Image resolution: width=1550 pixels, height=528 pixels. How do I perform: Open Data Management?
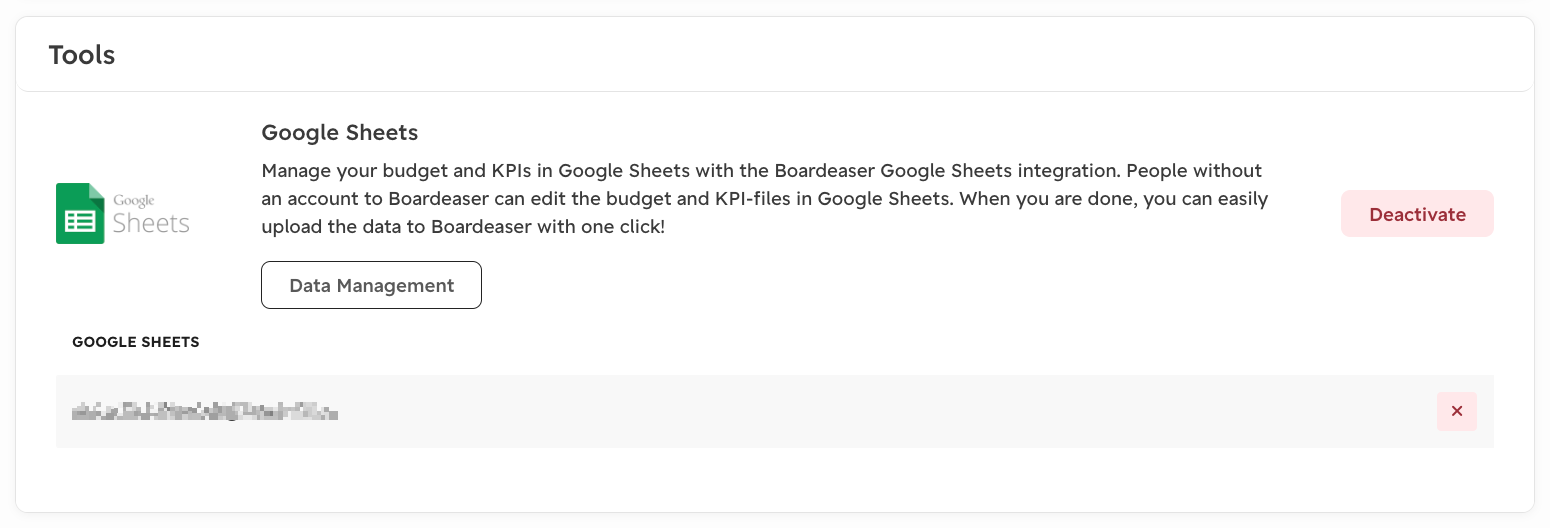371,285
